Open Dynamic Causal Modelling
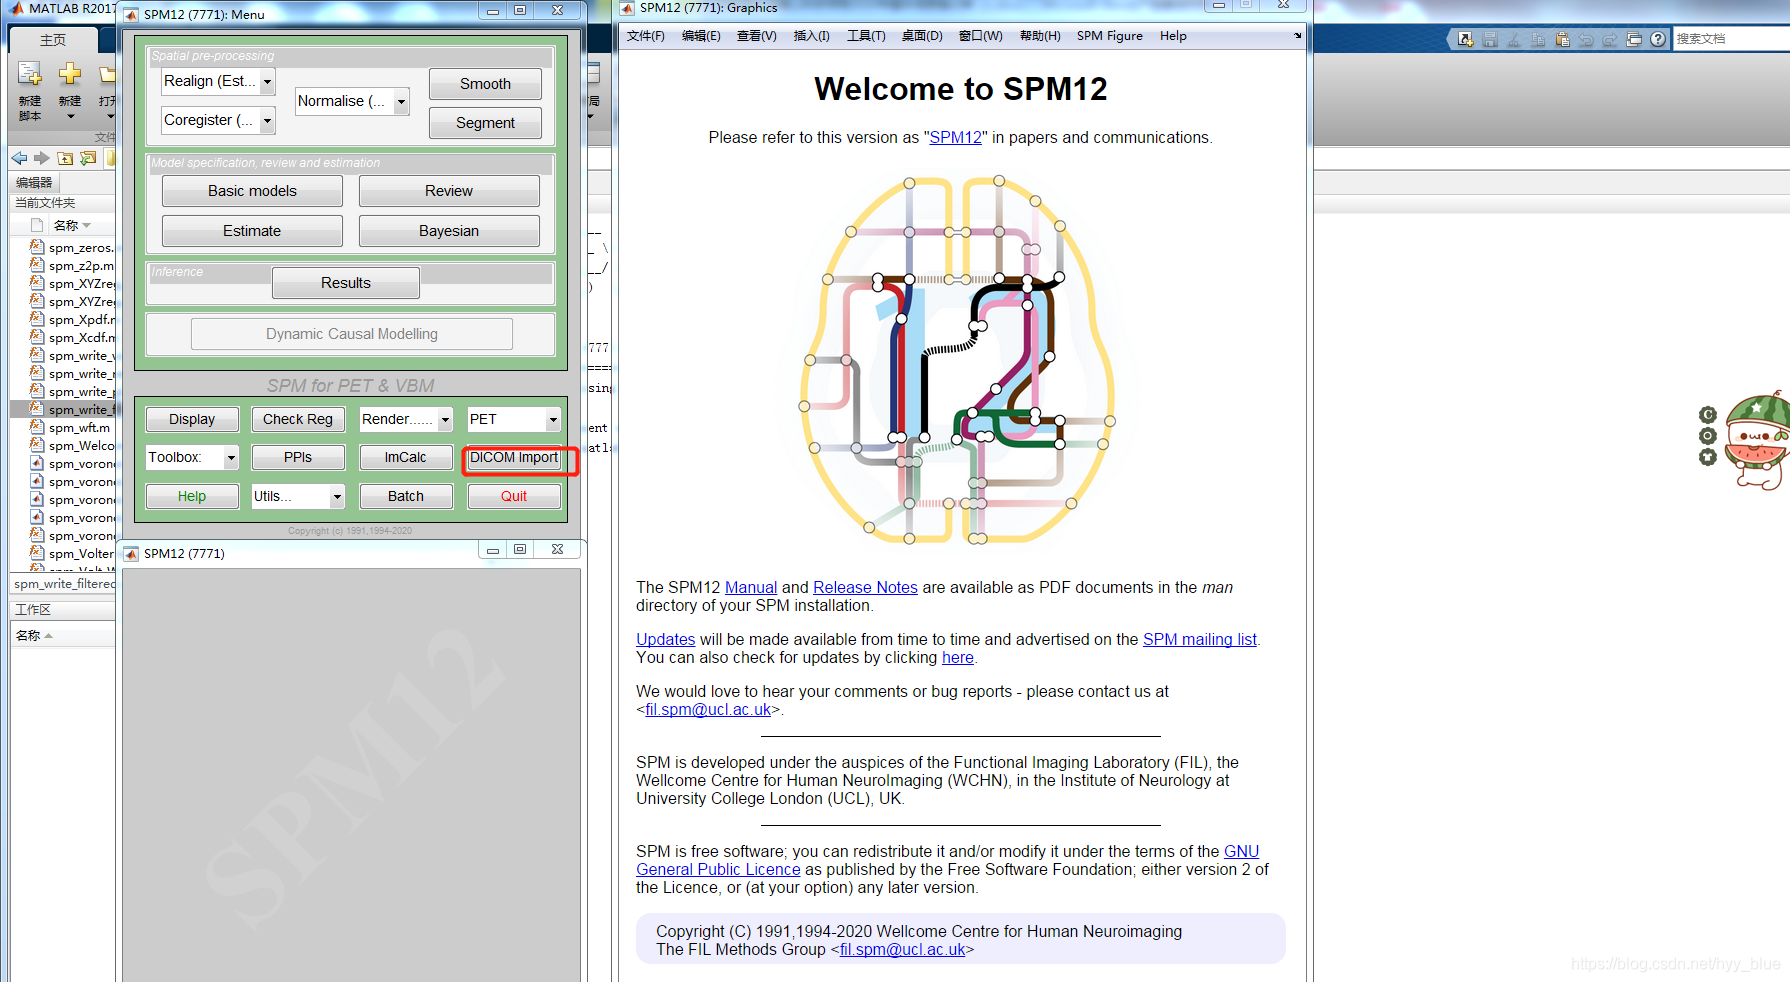The image size is (1790, 982). click(352, 334)
